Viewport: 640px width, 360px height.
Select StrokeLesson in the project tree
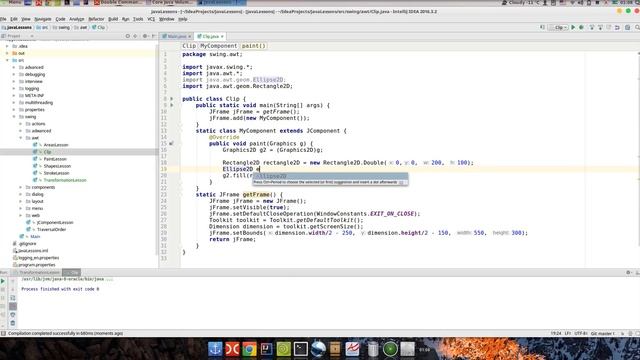56,173
